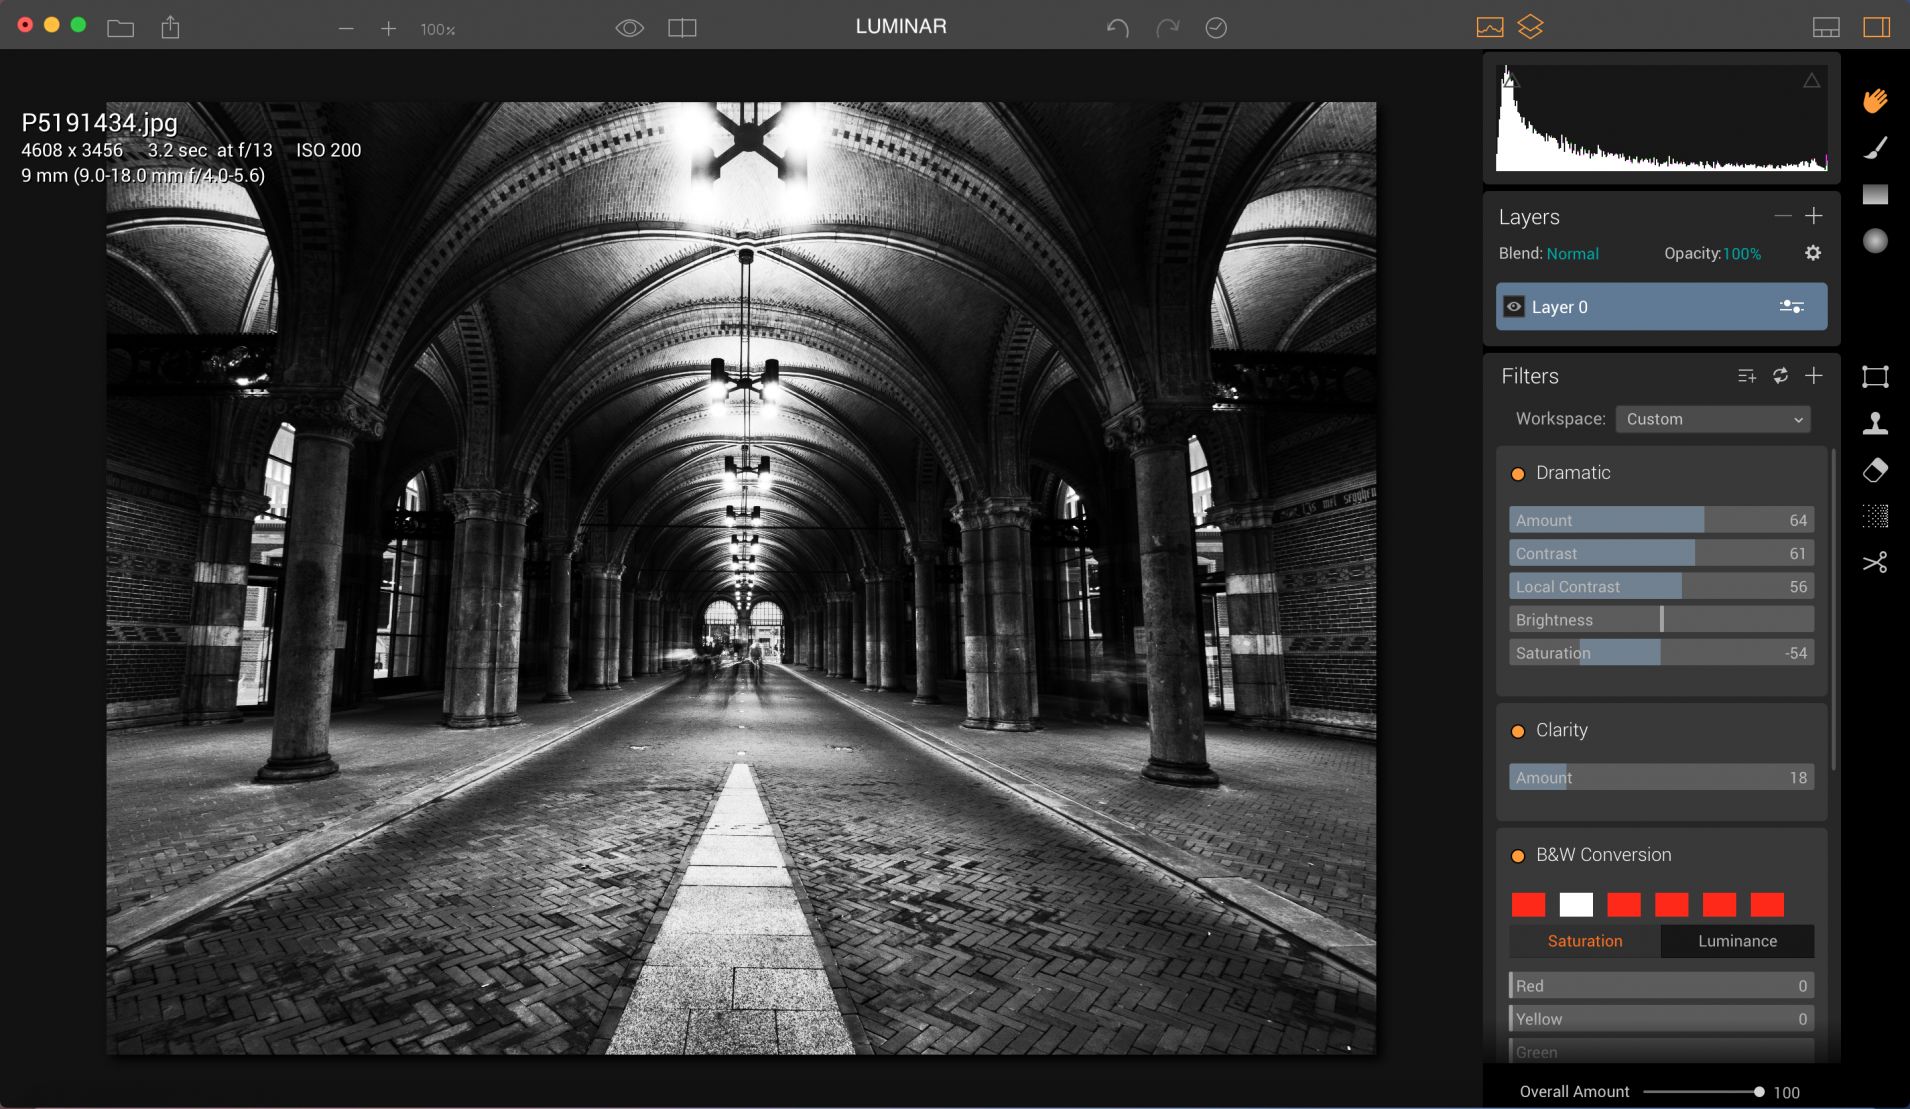Open the Transform tool
Viewport: 1910px width, 1109px height.
1875,377
